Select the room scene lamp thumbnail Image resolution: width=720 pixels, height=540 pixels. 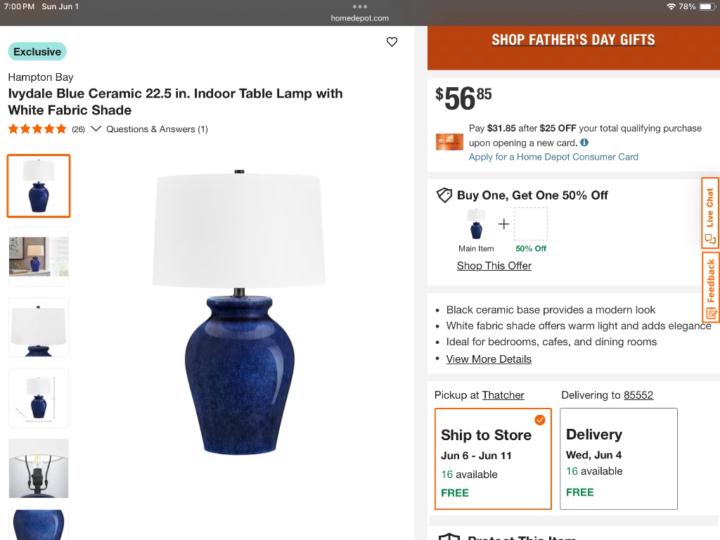pos(39,257)
